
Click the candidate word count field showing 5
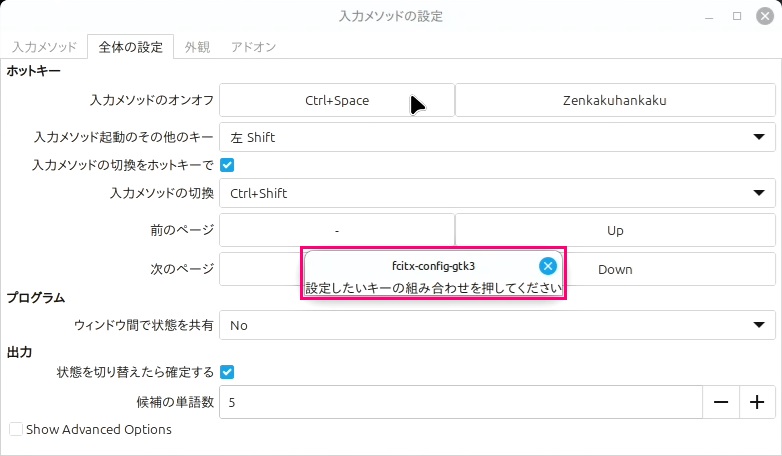(460, 402)
